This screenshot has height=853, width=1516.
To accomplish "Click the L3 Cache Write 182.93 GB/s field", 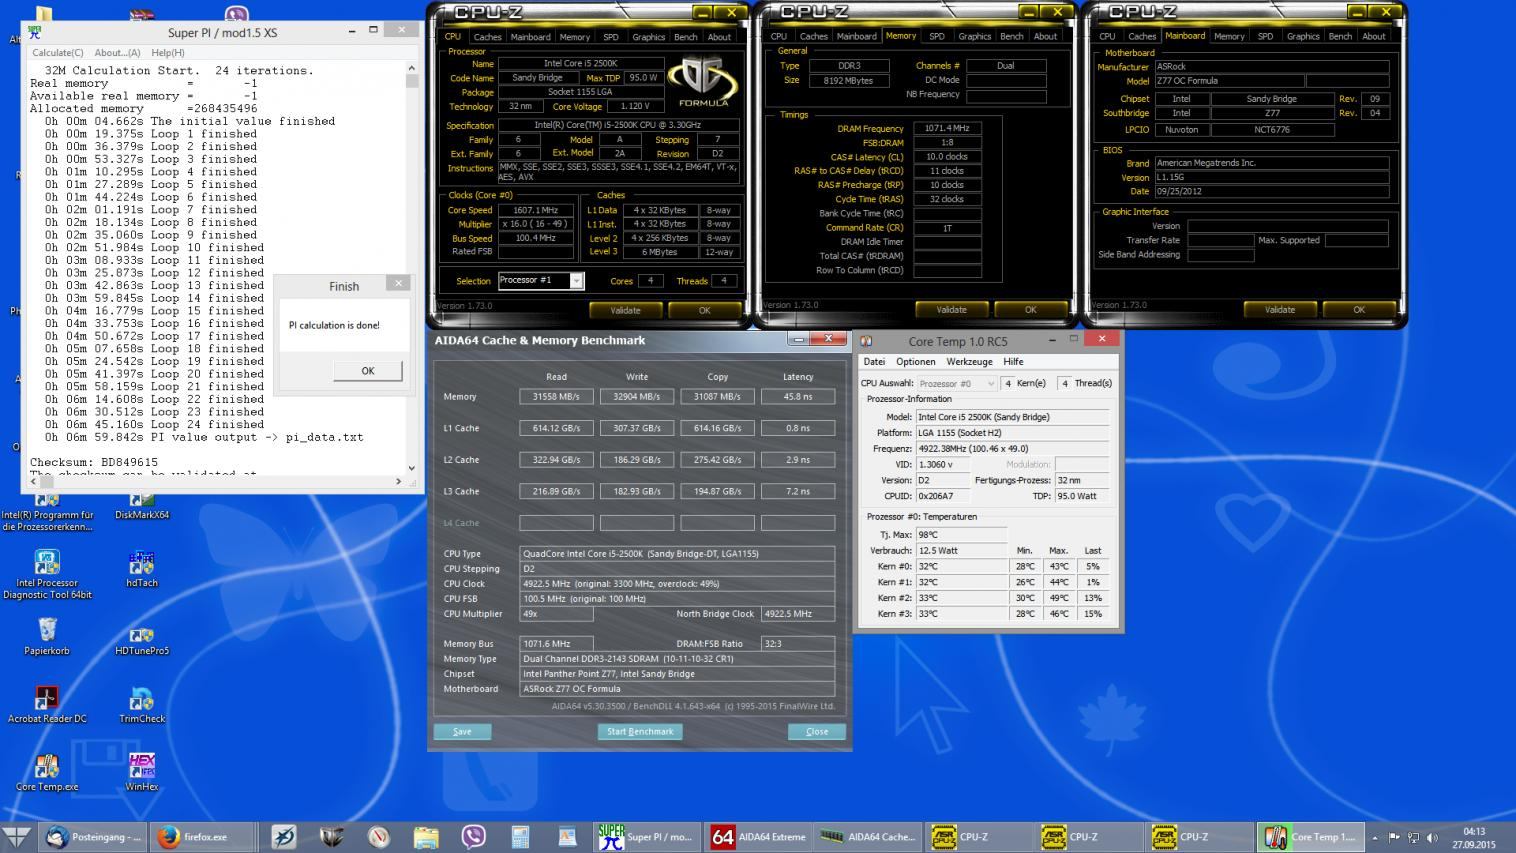I will (636, 491).
